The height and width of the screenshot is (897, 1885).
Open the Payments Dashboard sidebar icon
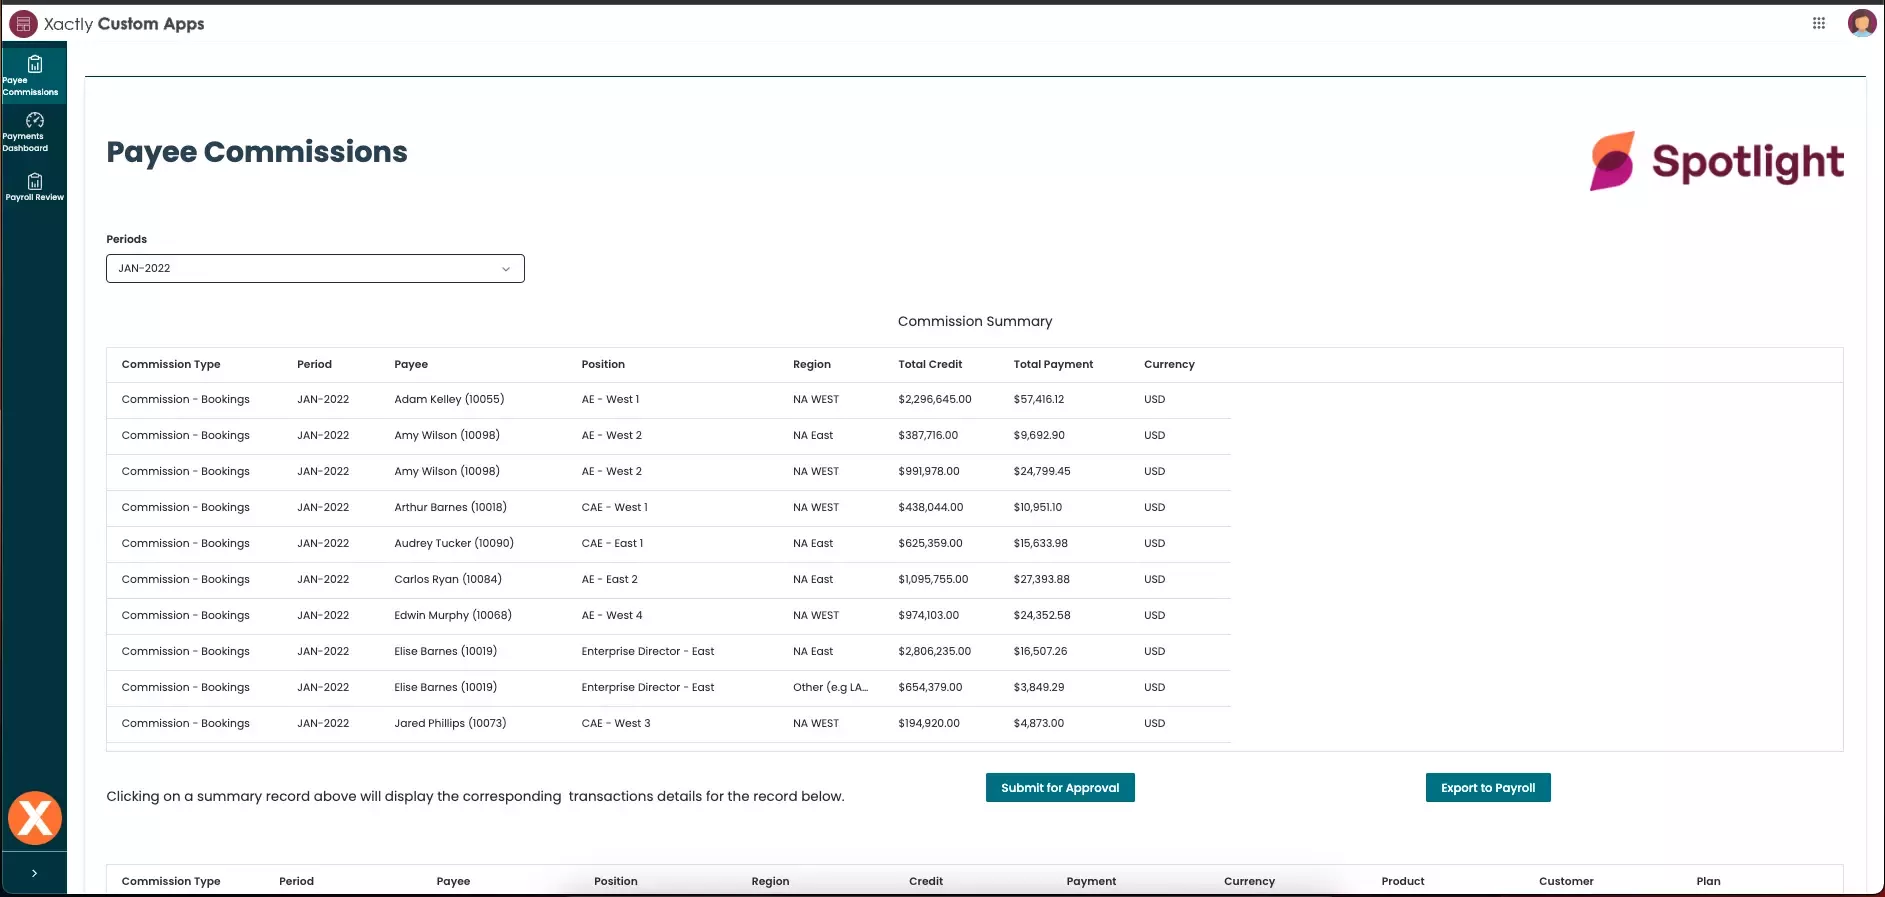tap(34, 131)
